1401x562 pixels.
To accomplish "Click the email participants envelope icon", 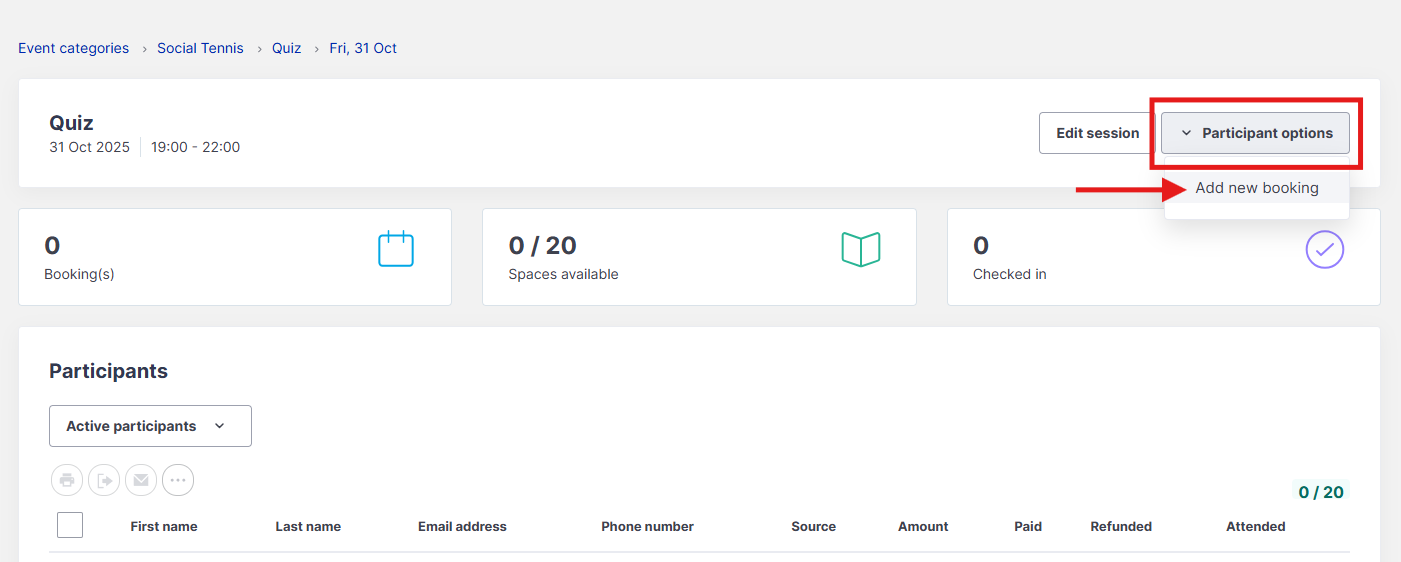I will [x=141, y=480].
